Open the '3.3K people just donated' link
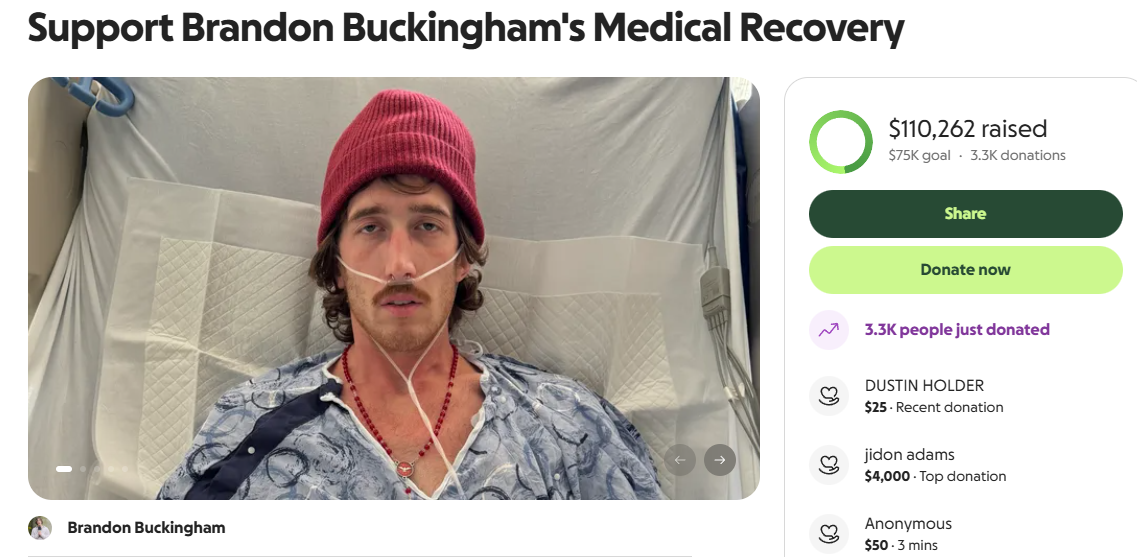The image size is (1137, 557). coord(957,329)
